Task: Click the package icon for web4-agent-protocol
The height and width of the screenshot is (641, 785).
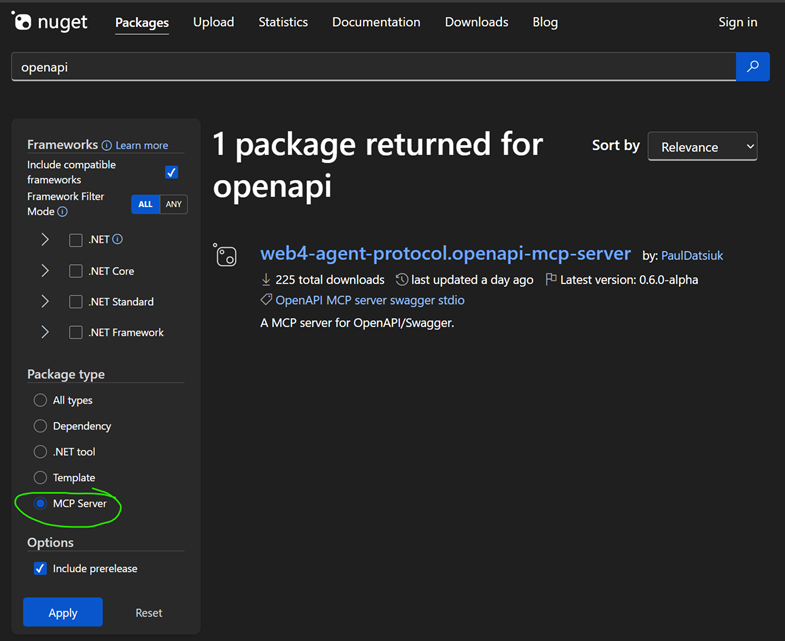Action: coord(225,255)
